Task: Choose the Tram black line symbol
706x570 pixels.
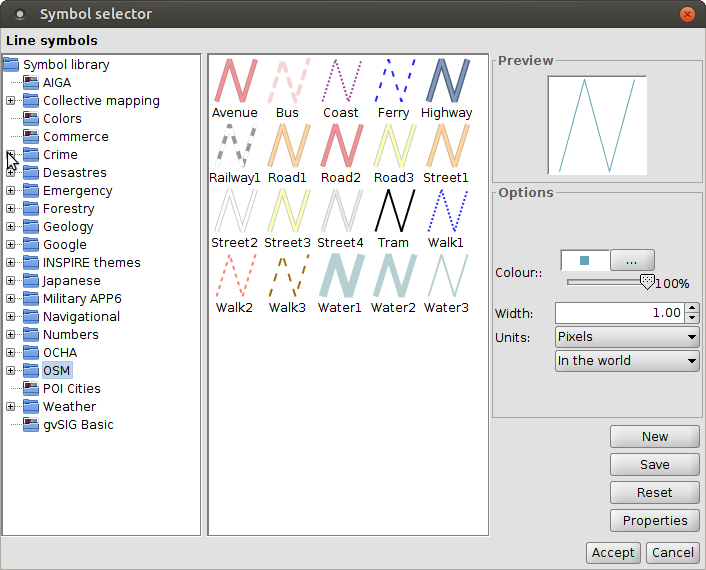Action: (x=393, y=210)
